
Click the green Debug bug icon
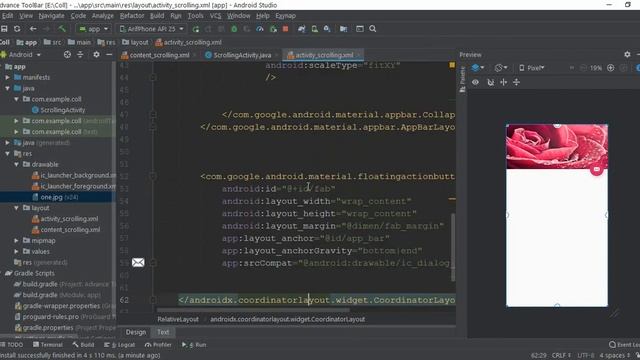tap(234, 29)
